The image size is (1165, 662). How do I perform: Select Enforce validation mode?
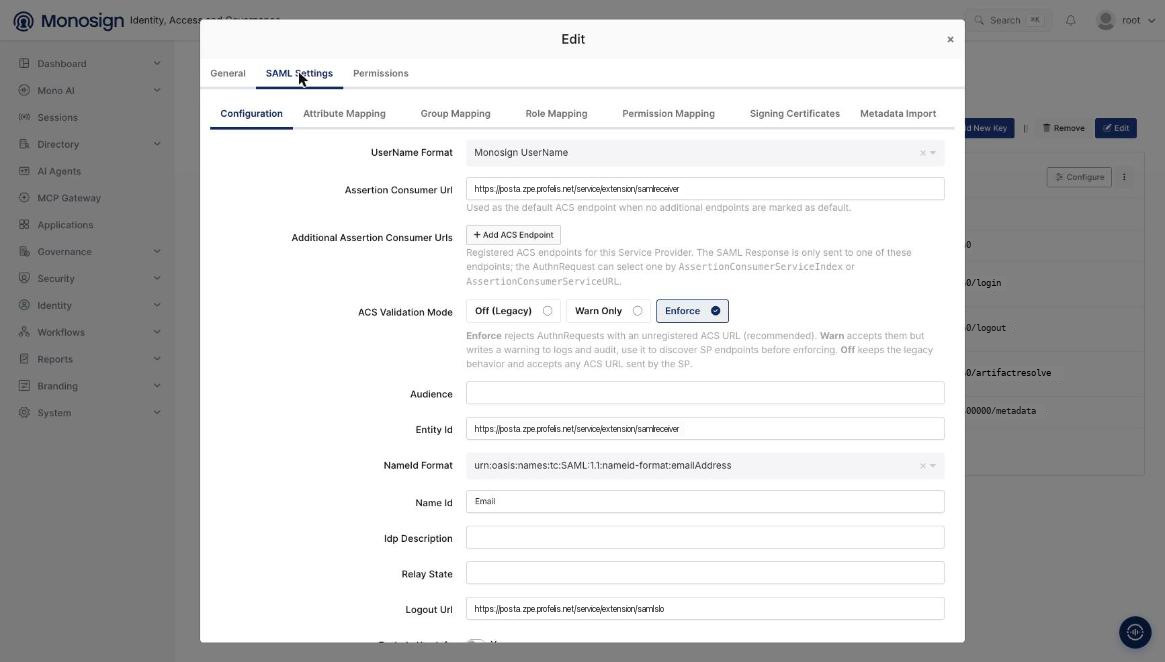click(x=692, y=311)
